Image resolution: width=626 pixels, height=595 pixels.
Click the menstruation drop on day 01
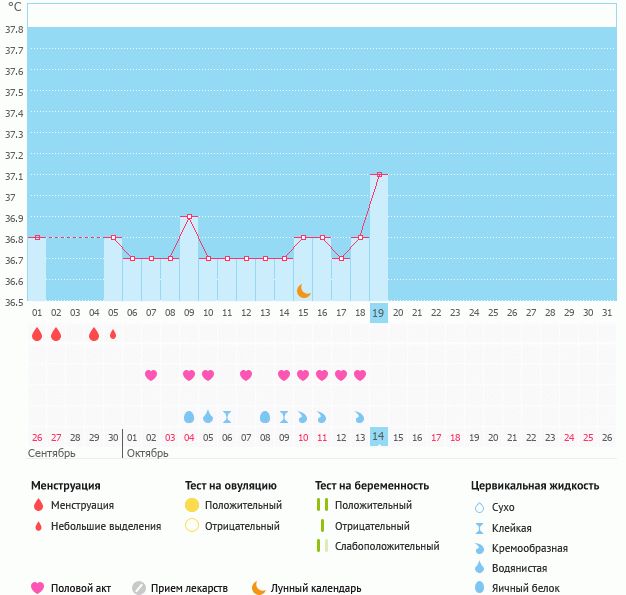coord(37,335)
